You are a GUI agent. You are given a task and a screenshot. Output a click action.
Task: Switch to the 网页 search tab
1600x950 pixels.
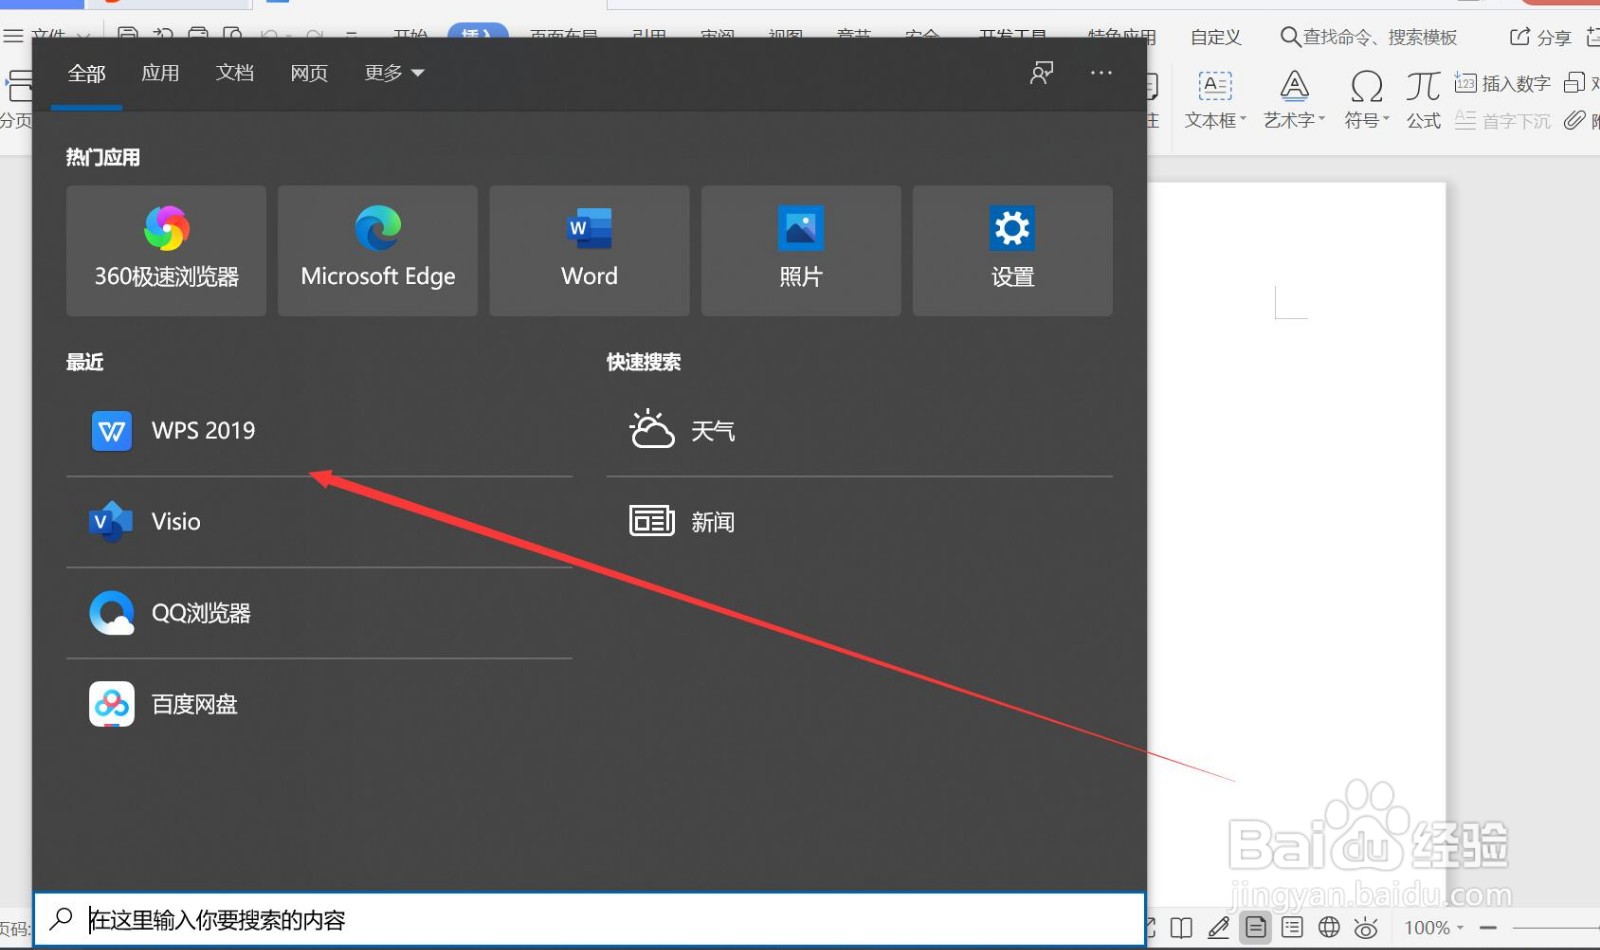[309, 73]
